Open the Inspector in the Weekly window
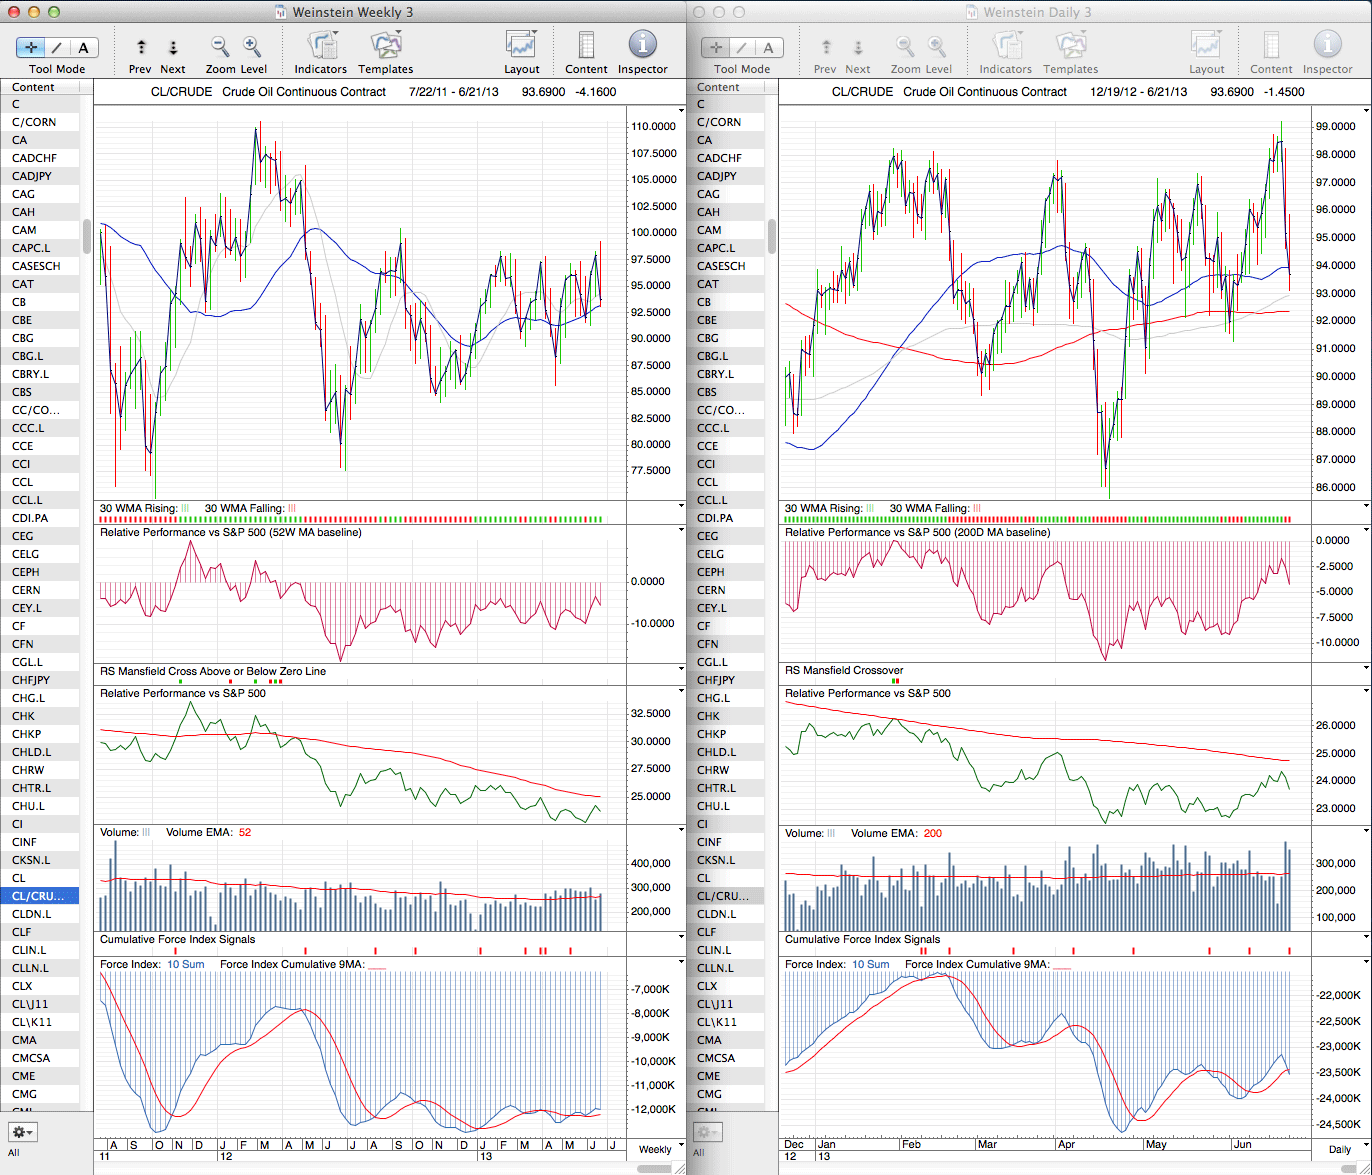The width and height of the screenshot is (1372, 1175). point(642,46)
